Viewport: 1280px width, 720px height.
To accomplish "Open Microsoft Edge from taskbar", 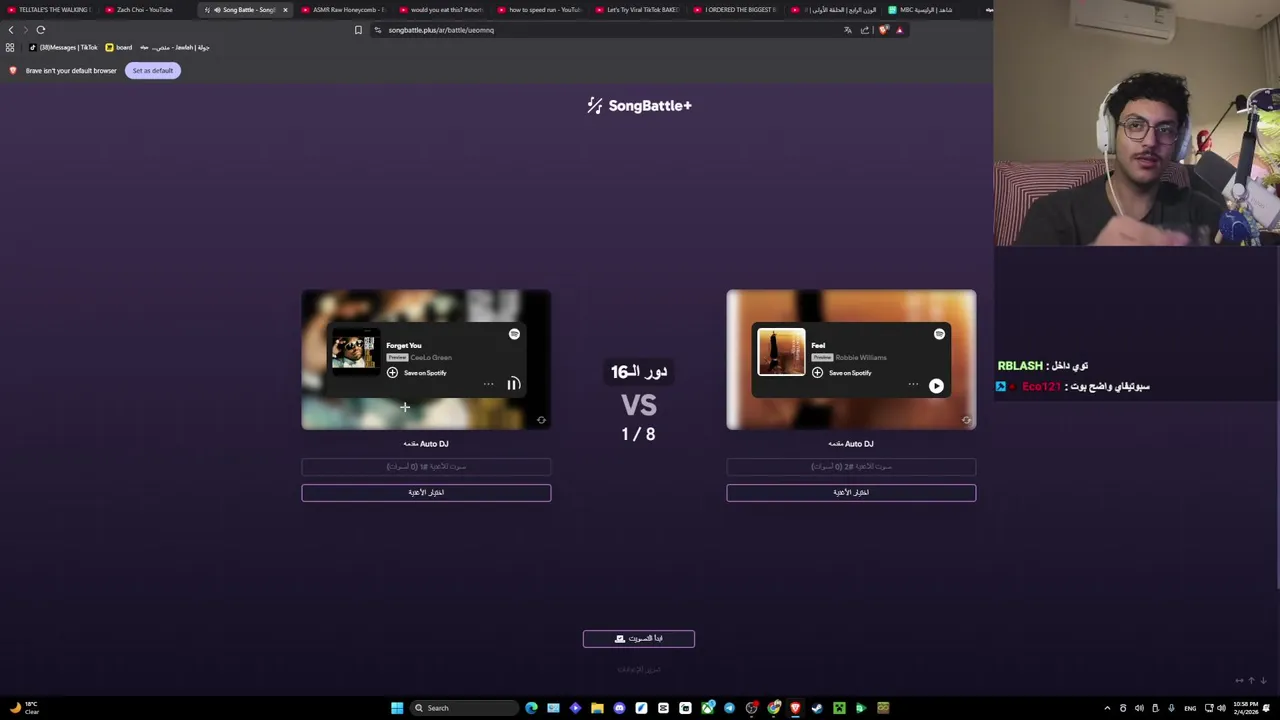I will click(531, 708).
